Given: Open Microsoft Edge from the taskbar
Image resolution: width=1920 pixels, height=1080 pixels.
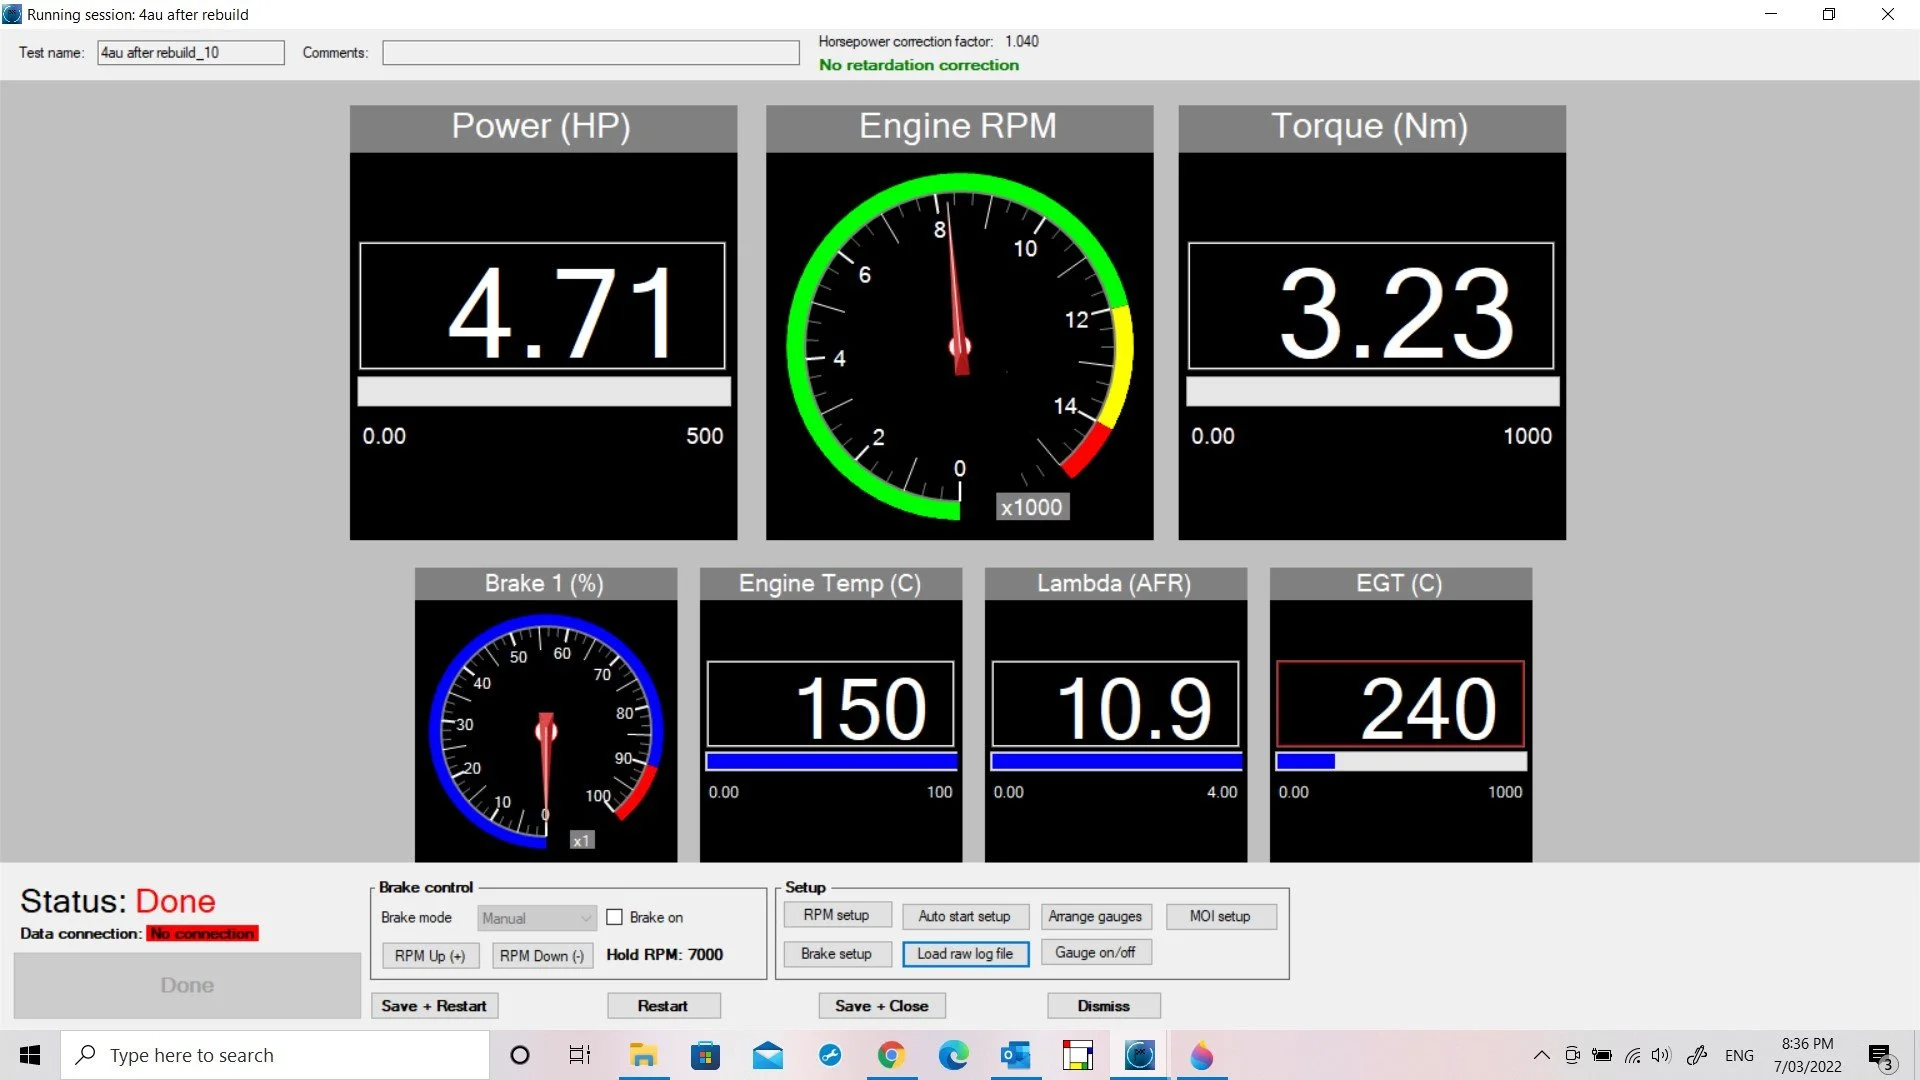Looking at the screenshot, I should point(953,1055).
